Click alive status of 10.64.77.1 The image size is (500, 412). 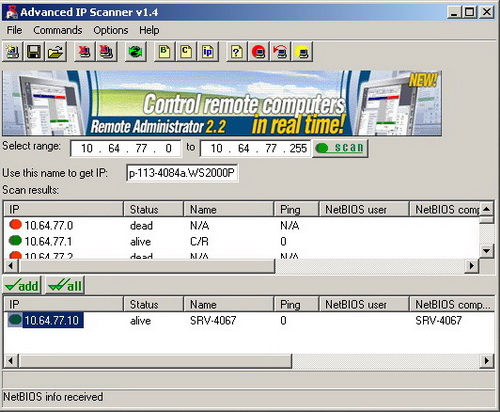[140, 241]
